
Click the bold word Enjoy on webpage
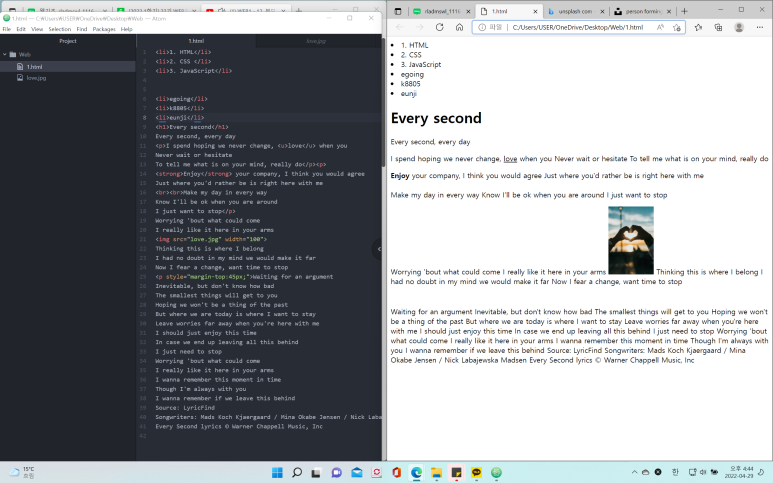(400, 175)
